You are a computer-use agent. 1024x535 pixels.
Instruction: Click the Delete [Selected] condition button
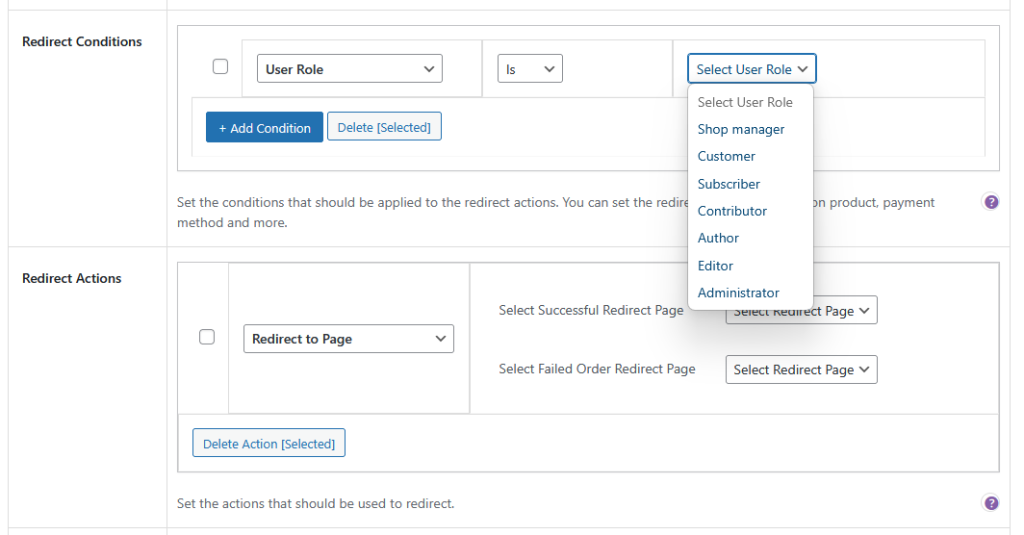[x=384, y=127]
